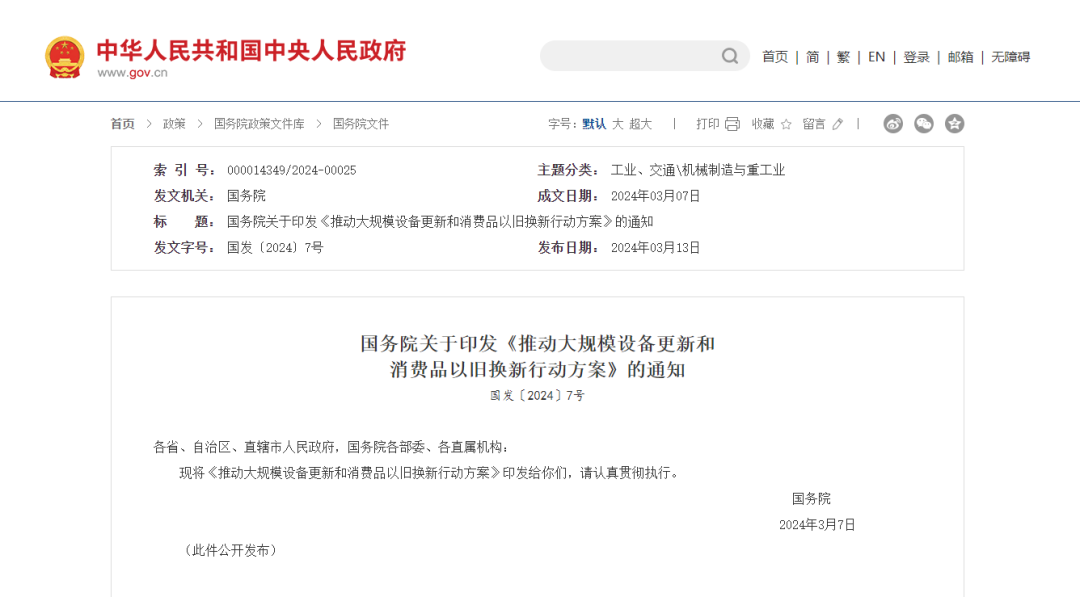Open 政策 breadcrumb link
The width and height of the screenshot is (1080, 597).
coord(174,124)
